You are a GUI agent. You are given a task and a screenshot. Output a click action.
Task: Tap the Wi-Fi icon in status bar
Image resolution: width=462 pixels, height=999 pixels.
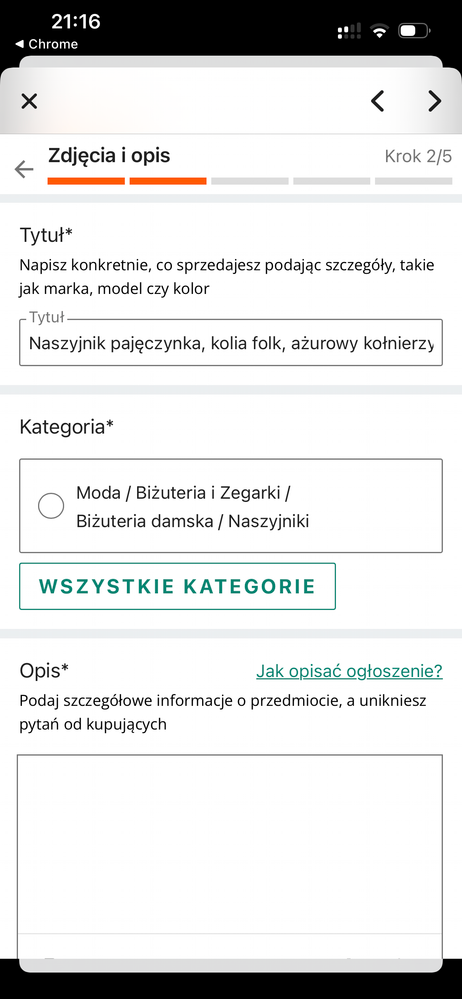coord(380,30)
